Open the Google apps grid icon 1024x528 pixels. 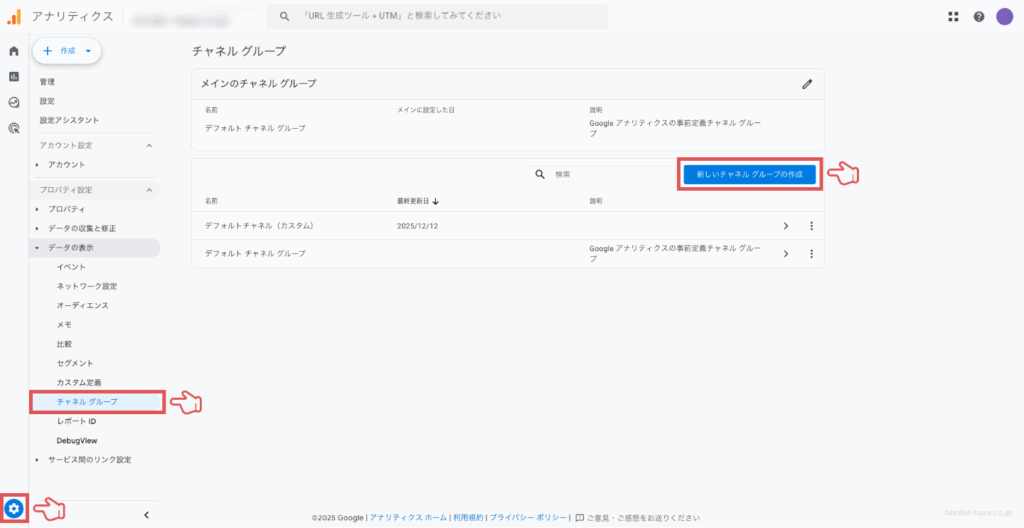click(x=953, y=17)
